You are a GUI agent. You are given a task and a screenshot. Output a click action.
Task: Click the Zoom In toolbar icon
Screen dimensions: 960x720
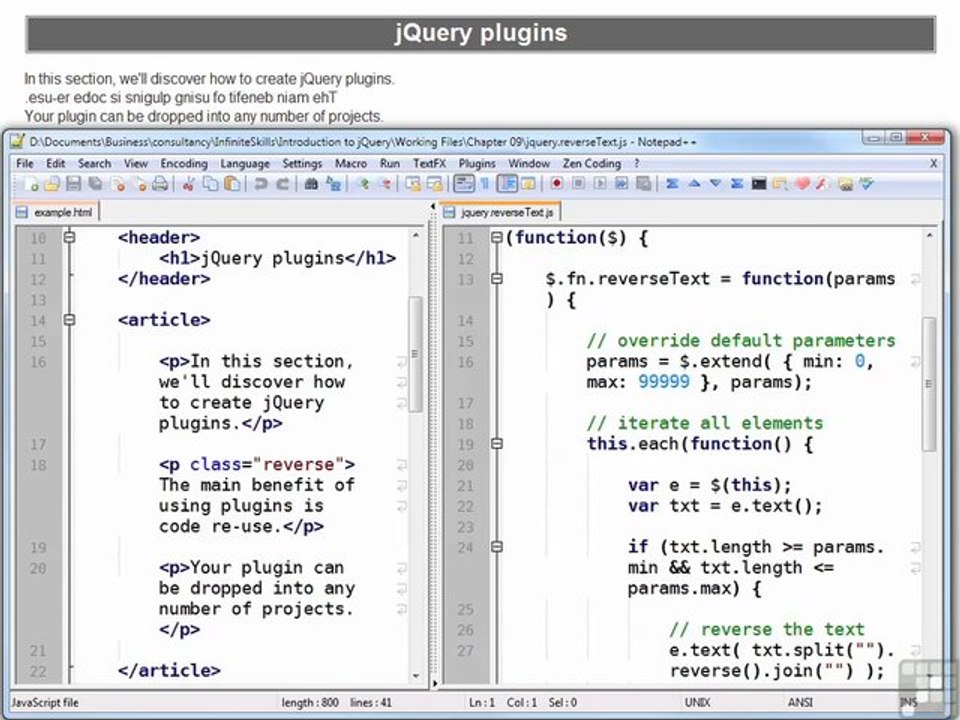click(363, 184)
